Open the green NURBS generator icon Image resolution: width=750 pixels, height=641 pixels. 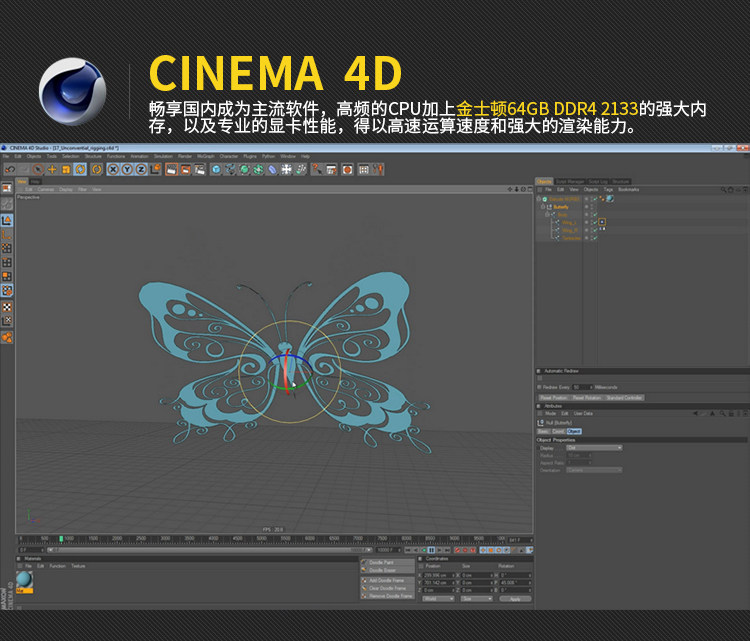tap(244, 169)
